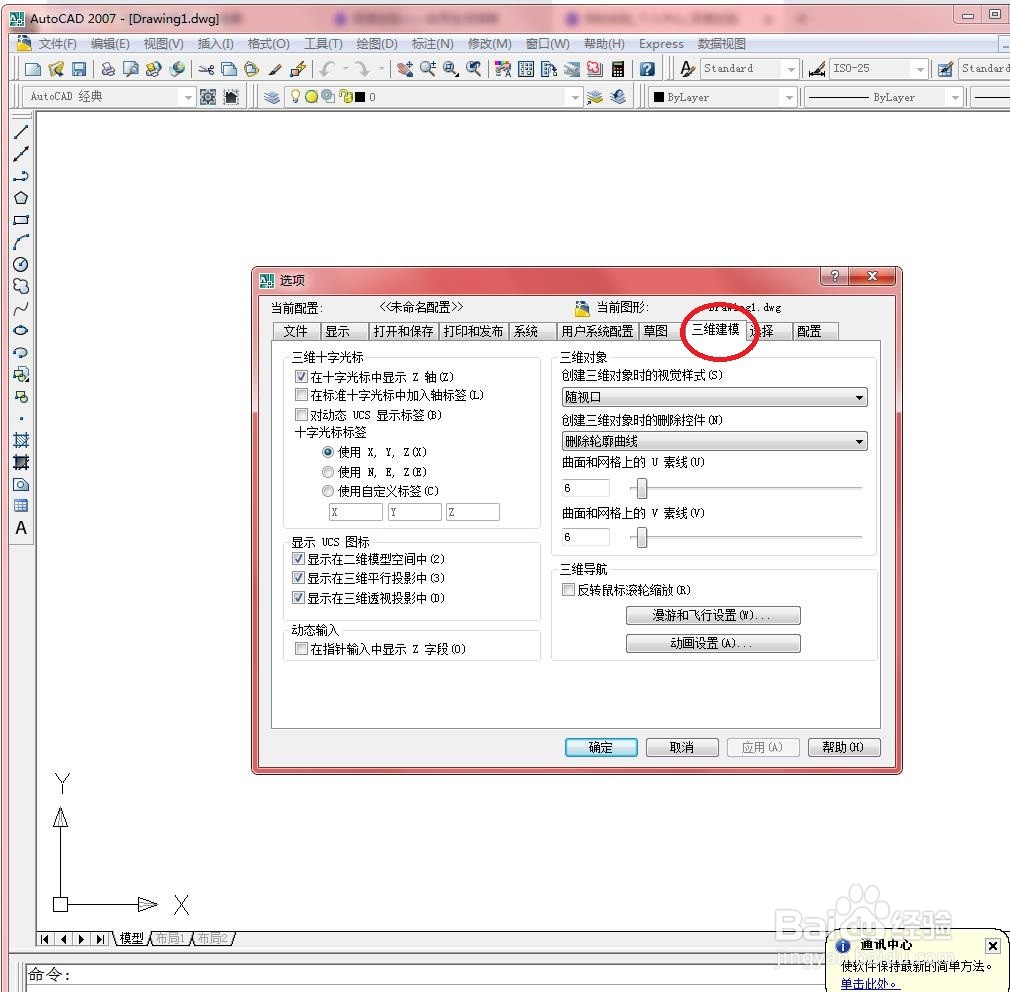The height and width of the screenshot is (992, 1010).
Task: Select the Hatch tool
Action: pos(21,441)
